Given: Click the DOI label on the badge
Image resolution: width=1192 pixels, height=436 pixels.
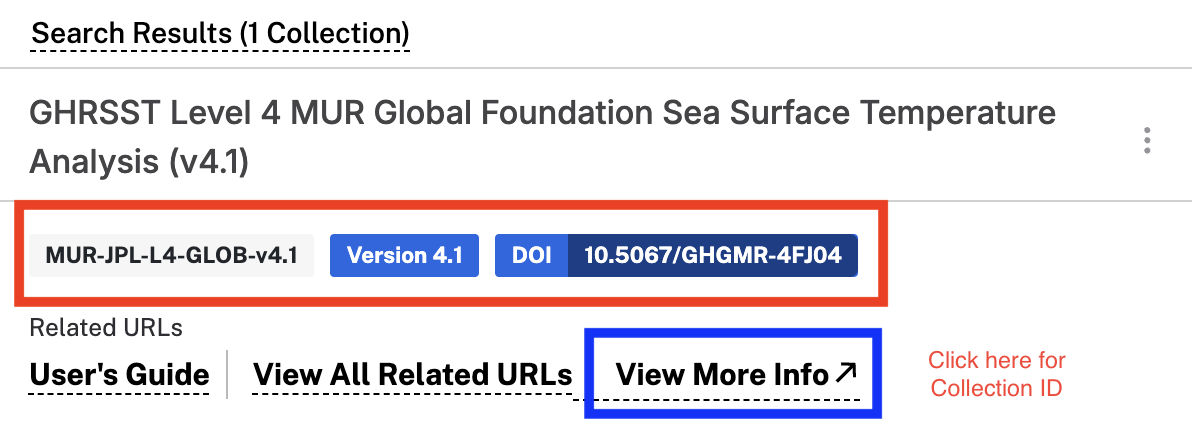Looking at the screenshot, I should 531,255.
